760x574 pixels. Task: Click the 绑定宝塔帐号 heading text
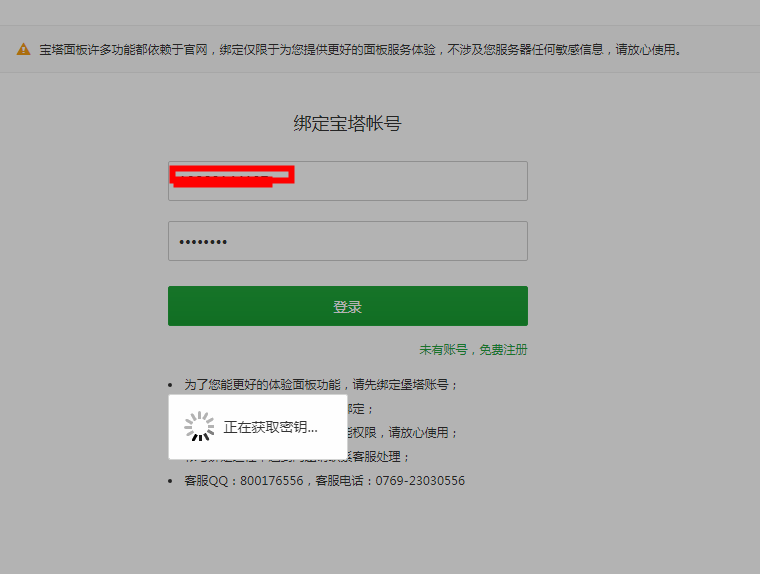tap(348, 123)
